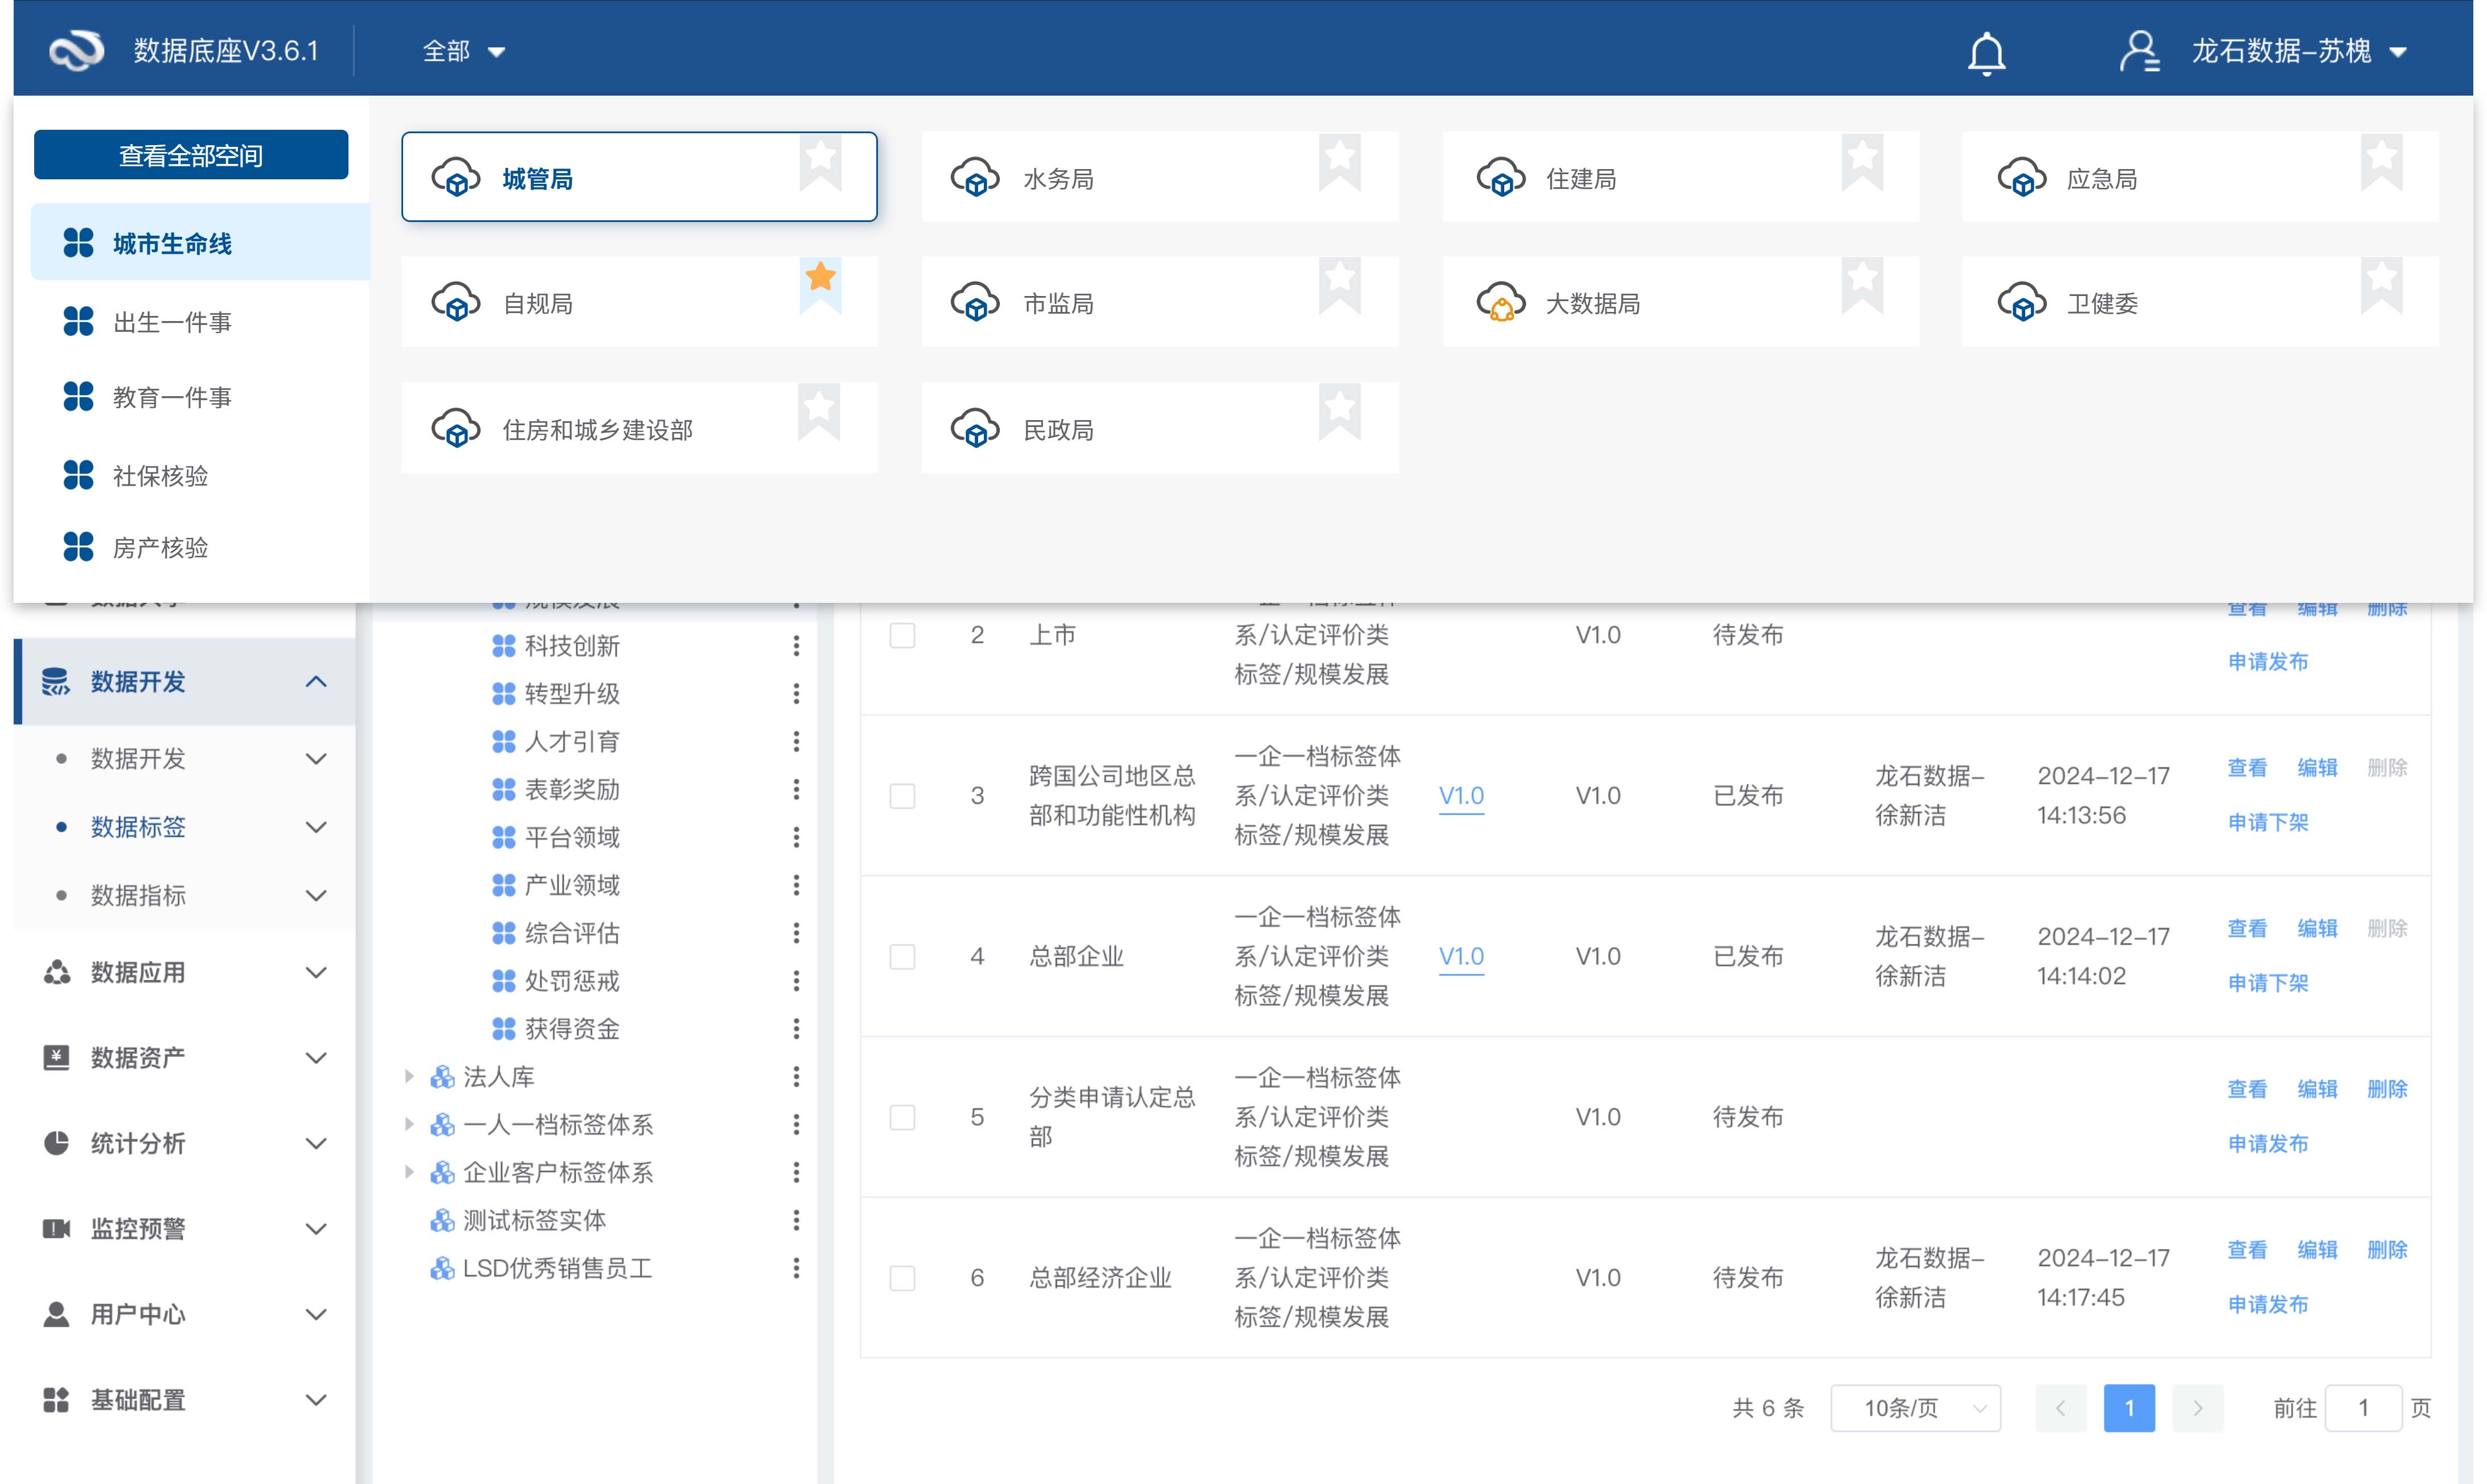Open the 全部 space dropdown in header
This screenshot has height=1484, width=2487.
[463, 51]
